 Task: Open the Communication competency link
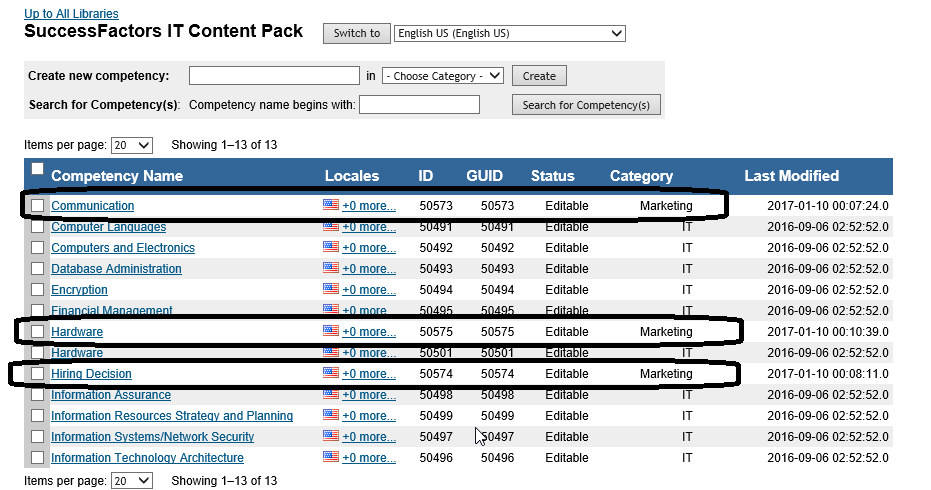(x=93, y=206)
